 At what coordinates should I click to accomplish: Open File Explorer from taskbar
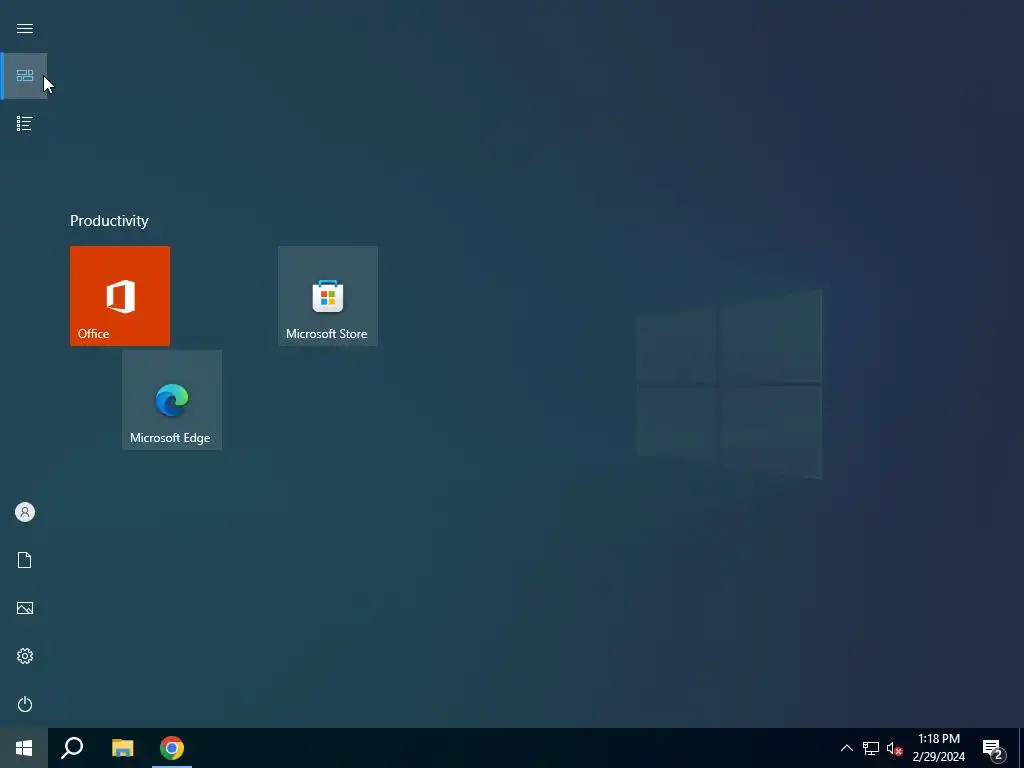122,748
